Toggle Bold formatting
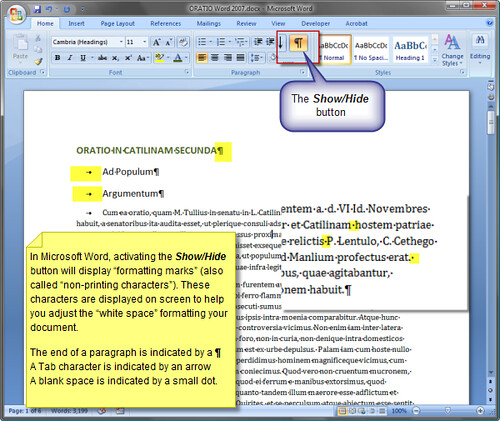Screen dimensions: 500x421 coord(58,58)
